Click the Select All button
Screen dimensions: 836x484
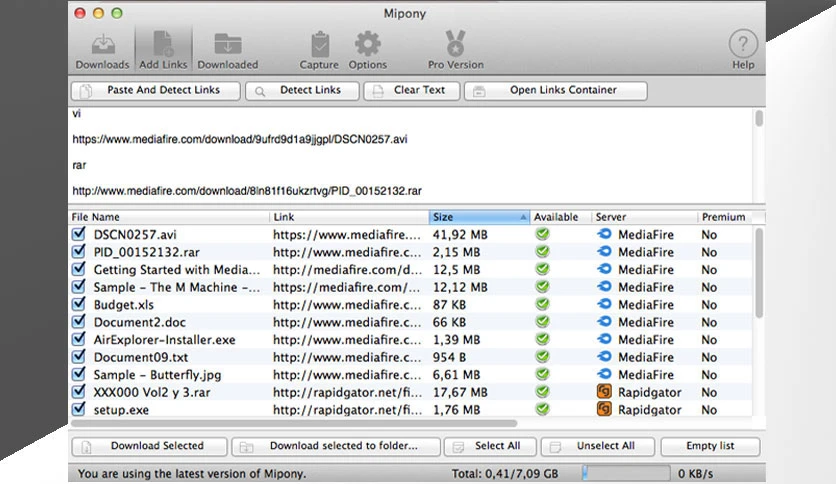click(x=490, y=446)
